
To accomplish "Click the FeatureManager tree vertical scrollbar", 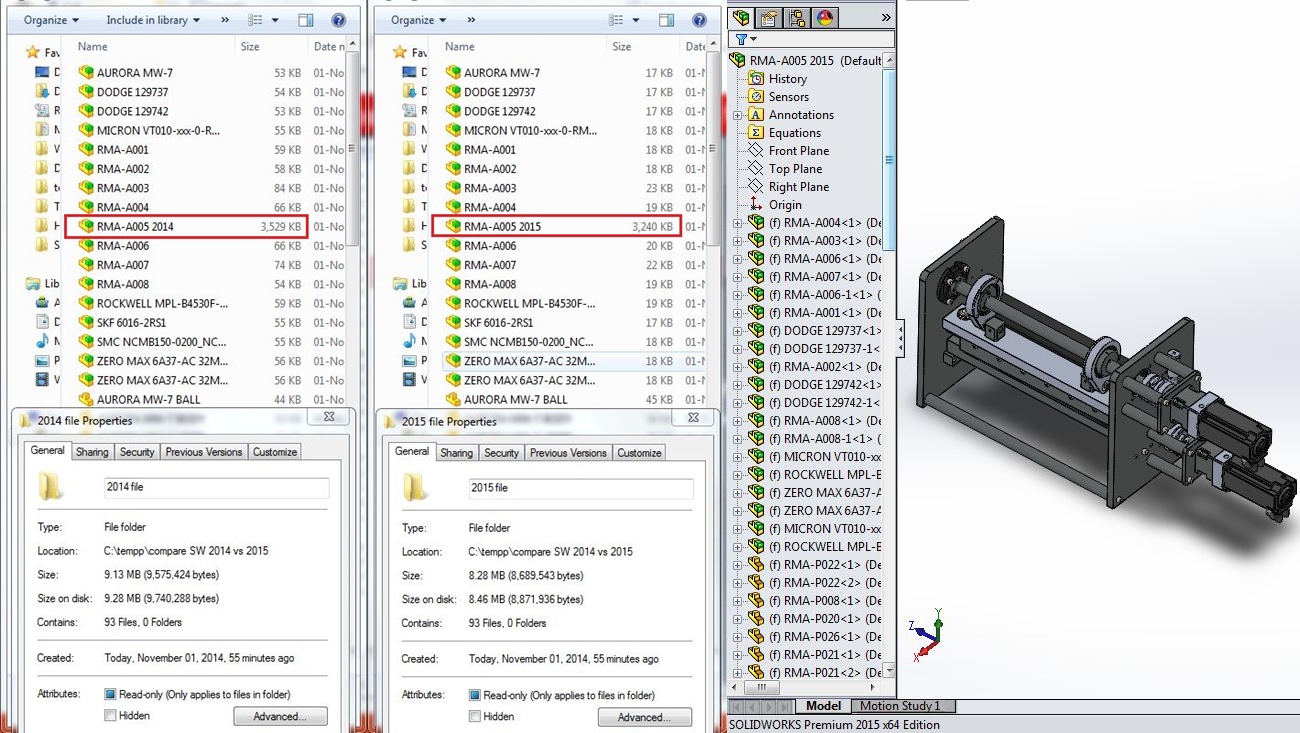I will (x=889, y=160).
